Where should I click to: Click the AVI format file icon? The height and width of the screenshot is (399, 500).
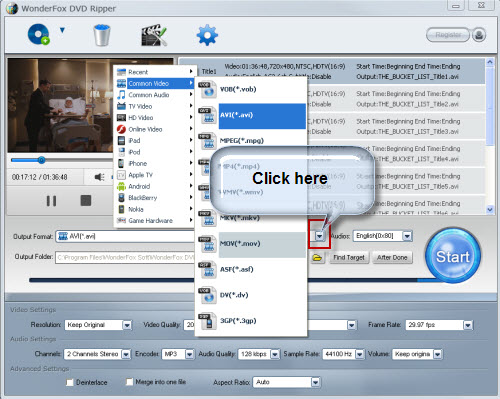[x=207, y=115]
